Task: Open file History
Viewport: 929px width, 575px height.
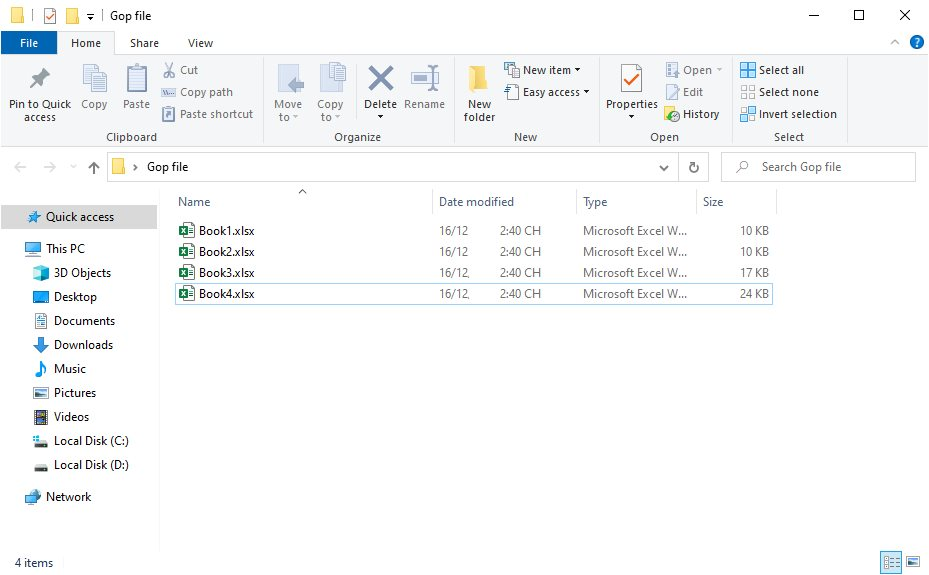Action: (x=692, y=114)
